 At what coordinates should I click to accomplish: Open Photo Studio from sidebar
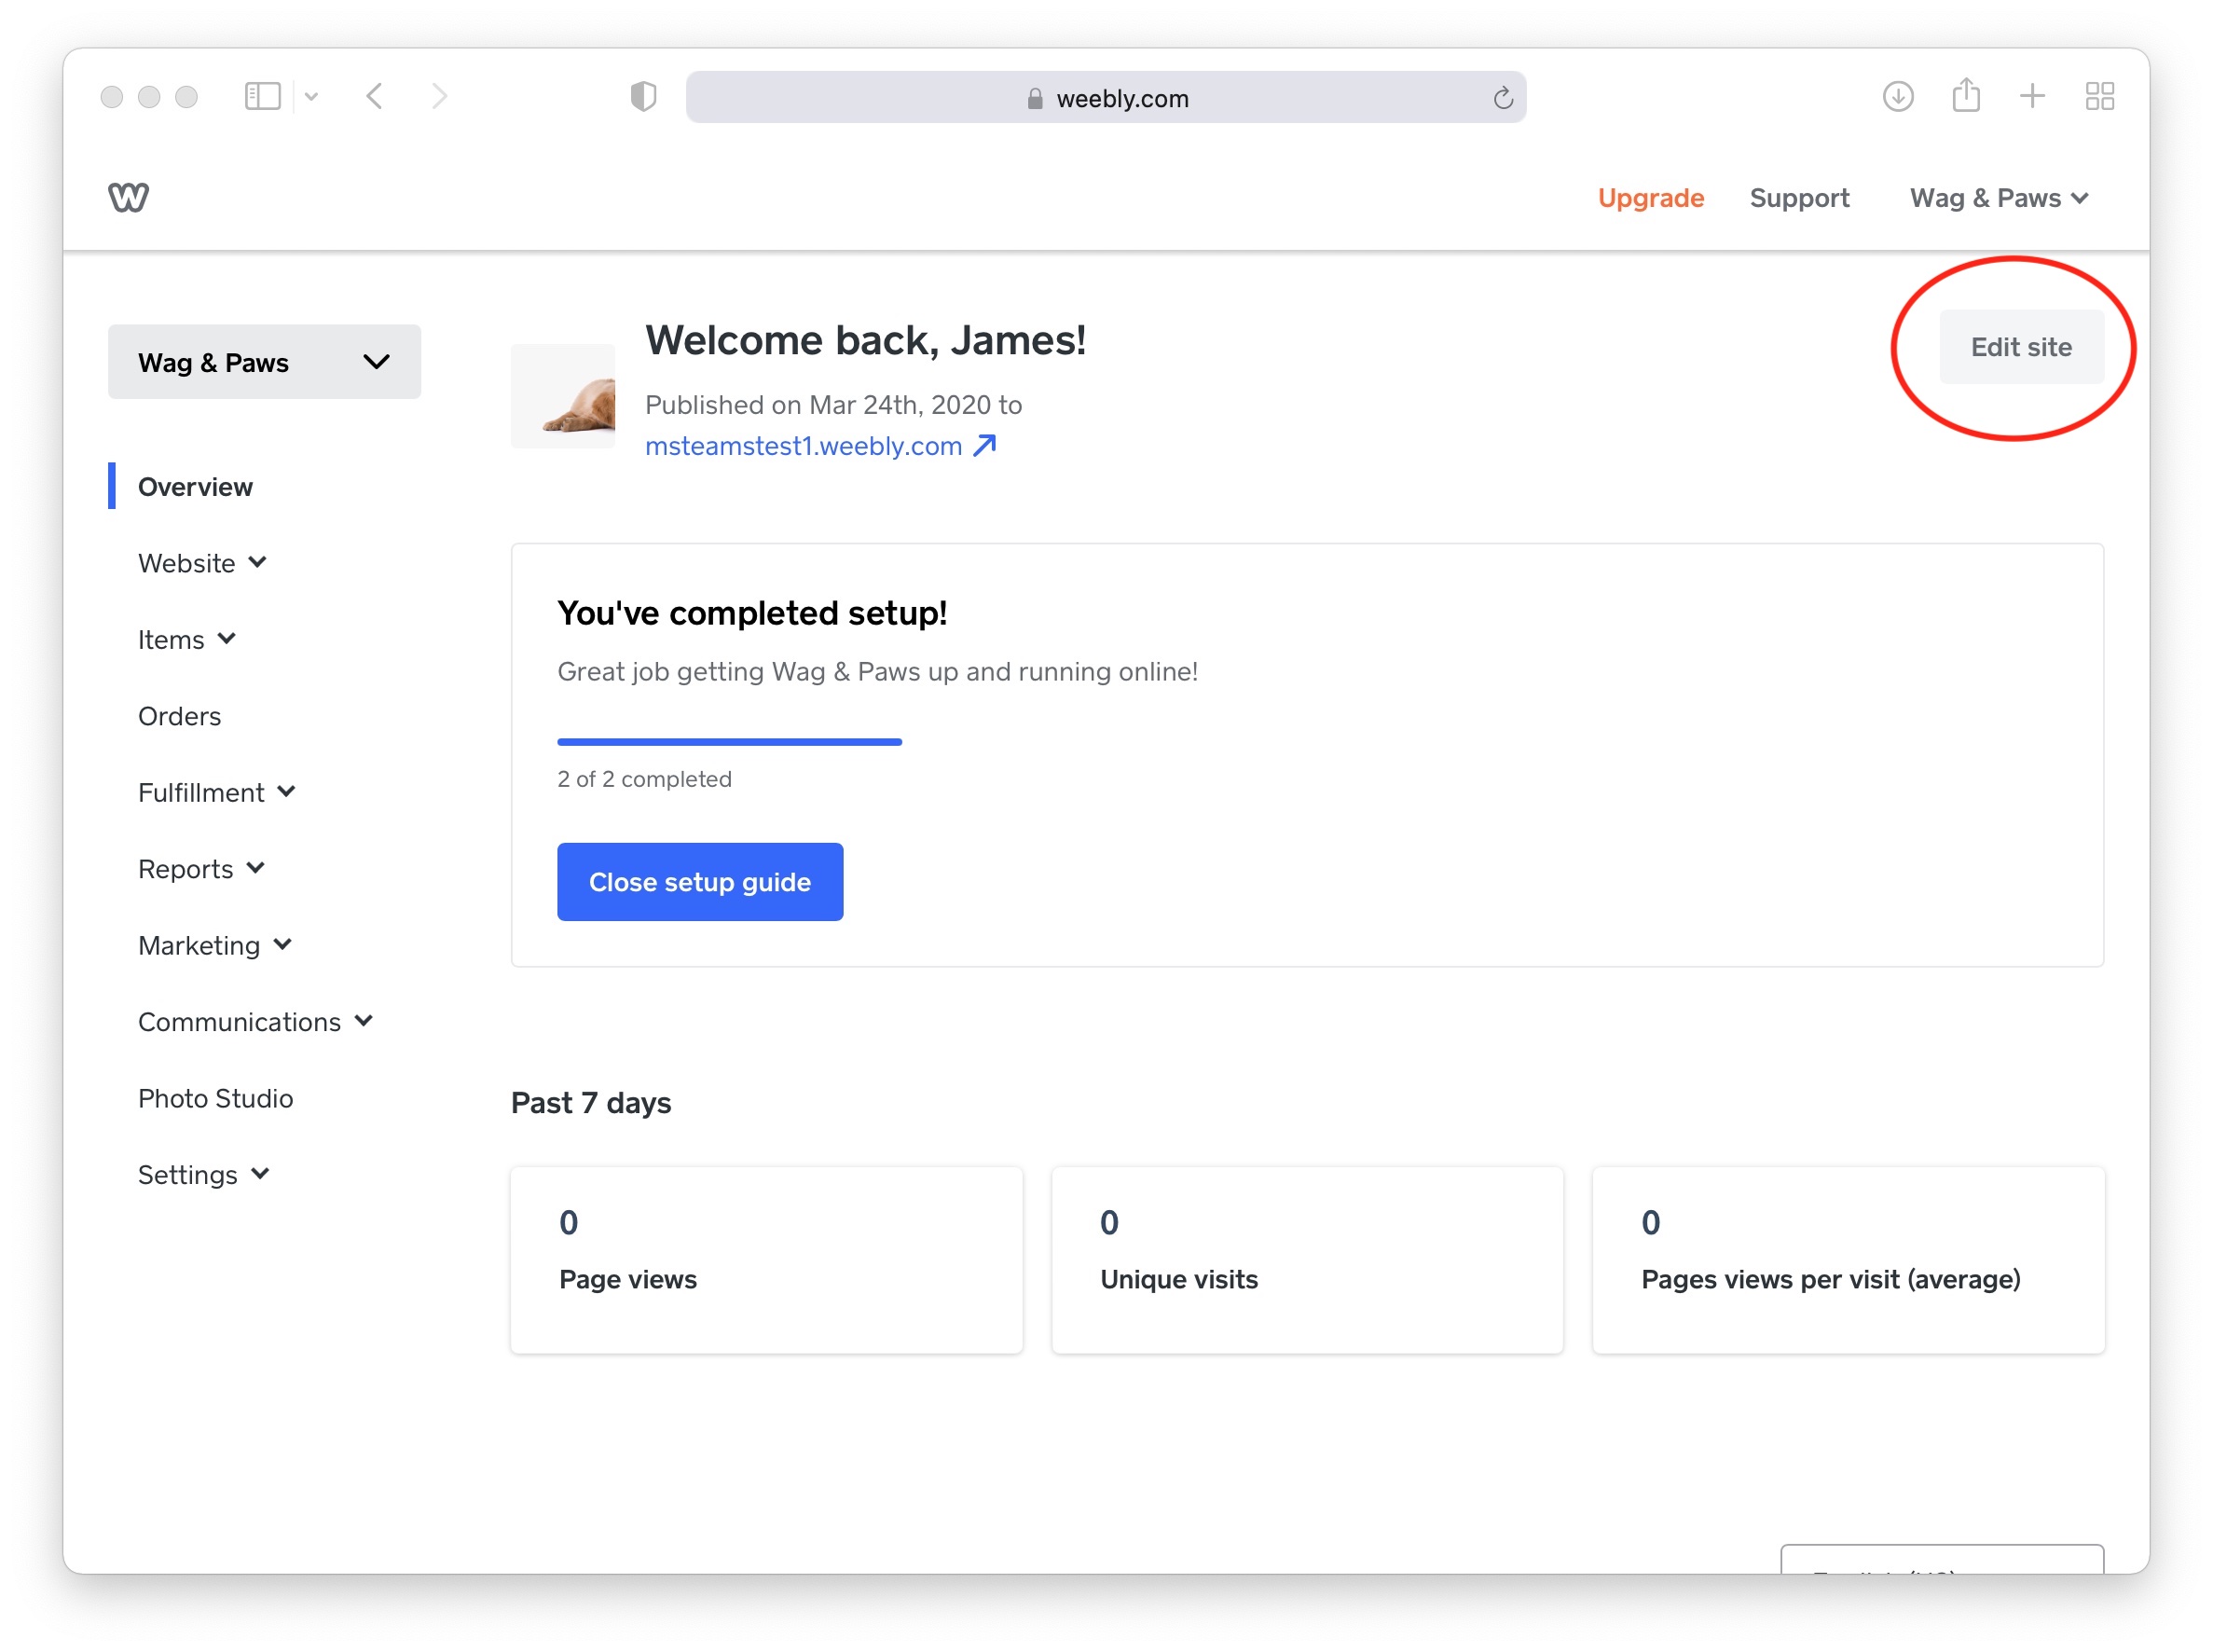pos(215,1098)
